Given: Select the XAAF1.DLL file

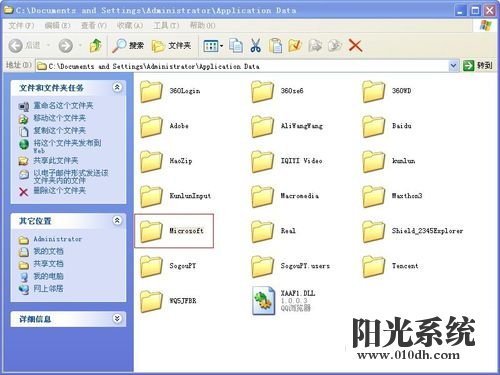Looking at the screenshot, I should 283,301.
